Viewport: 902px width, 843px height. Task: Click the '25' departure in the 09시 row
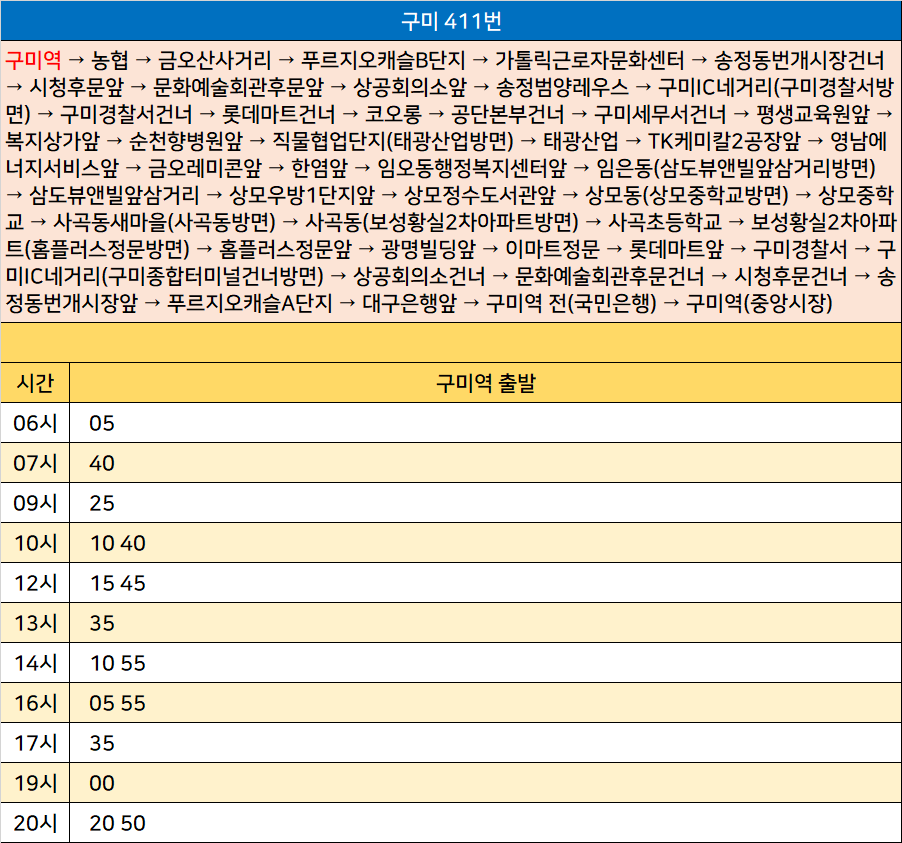tap(102, 503)
